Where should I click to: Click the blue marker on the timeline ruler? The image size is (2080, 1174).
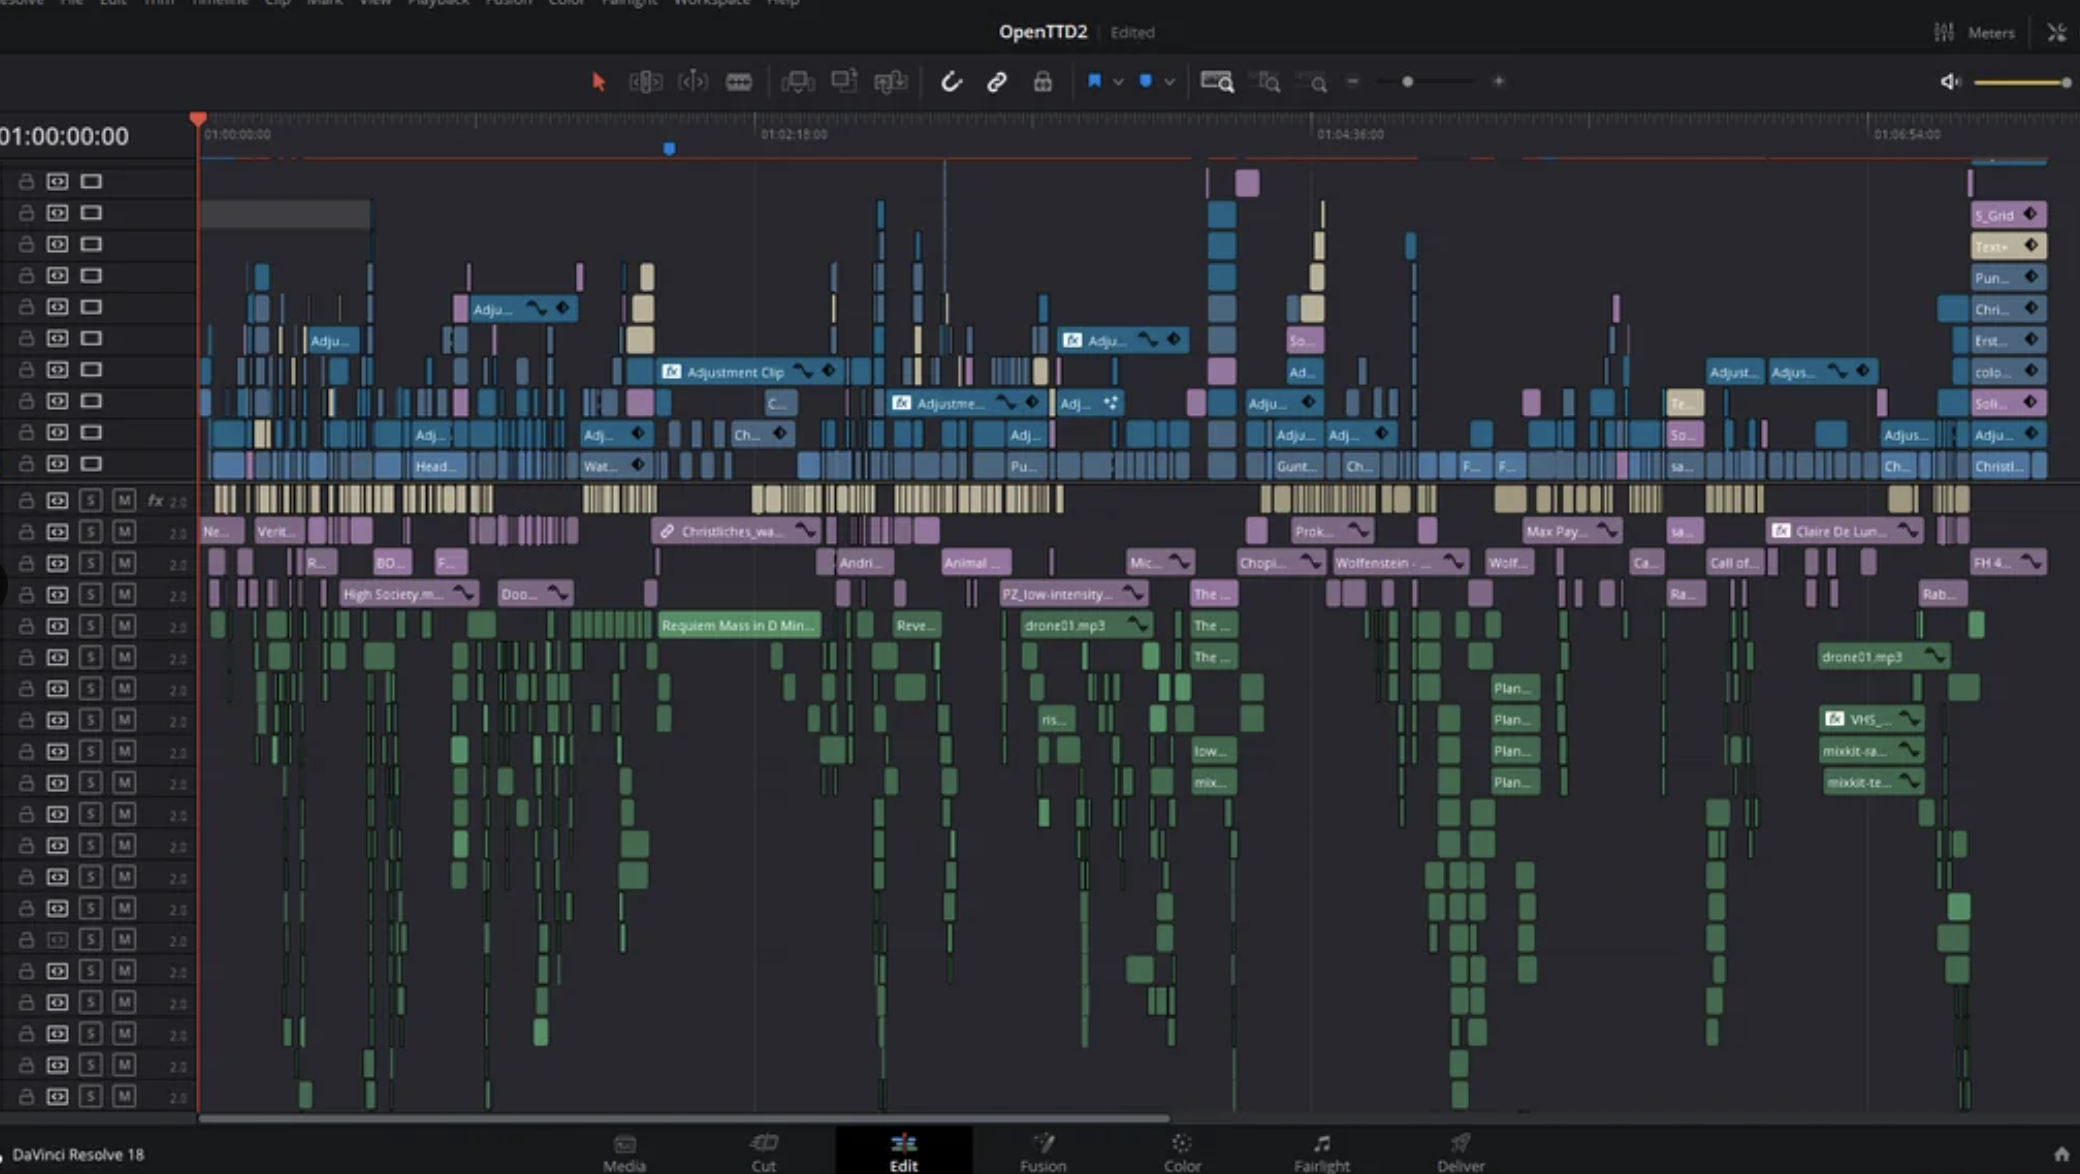pyautogui.click(x=669, y=149)
